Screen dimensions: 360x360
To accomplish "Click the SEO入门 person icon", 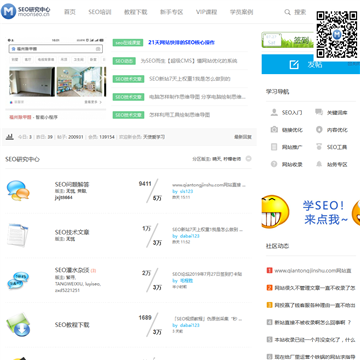I will click(x=274, y=112).
